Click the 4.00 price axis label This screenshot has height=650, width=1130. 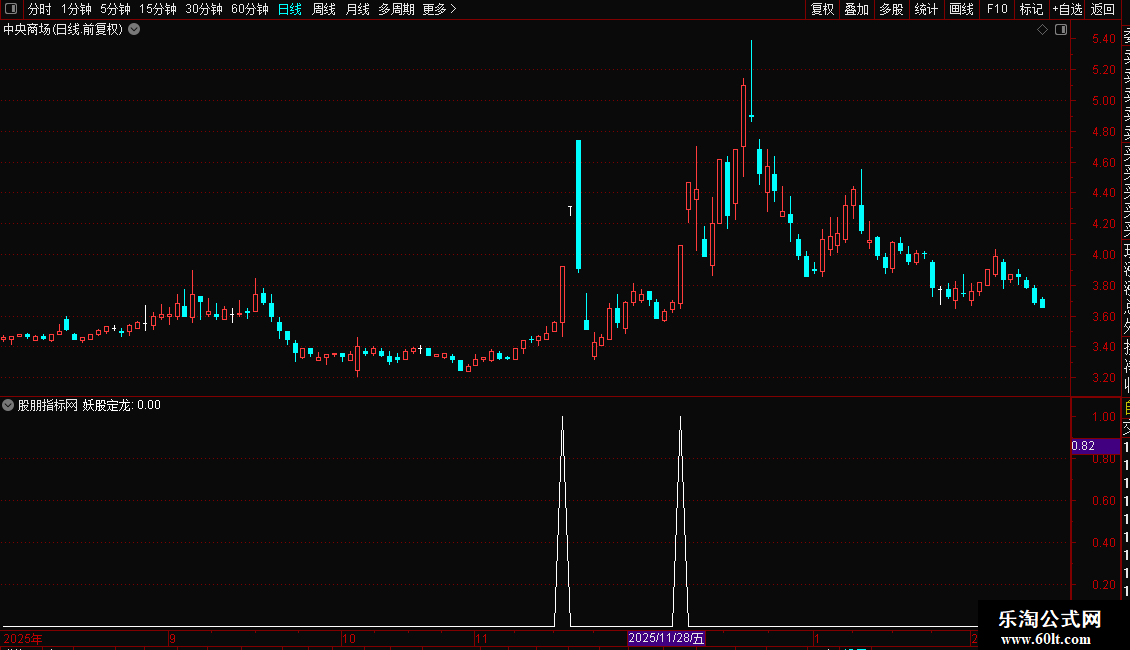coord(1103,254)
